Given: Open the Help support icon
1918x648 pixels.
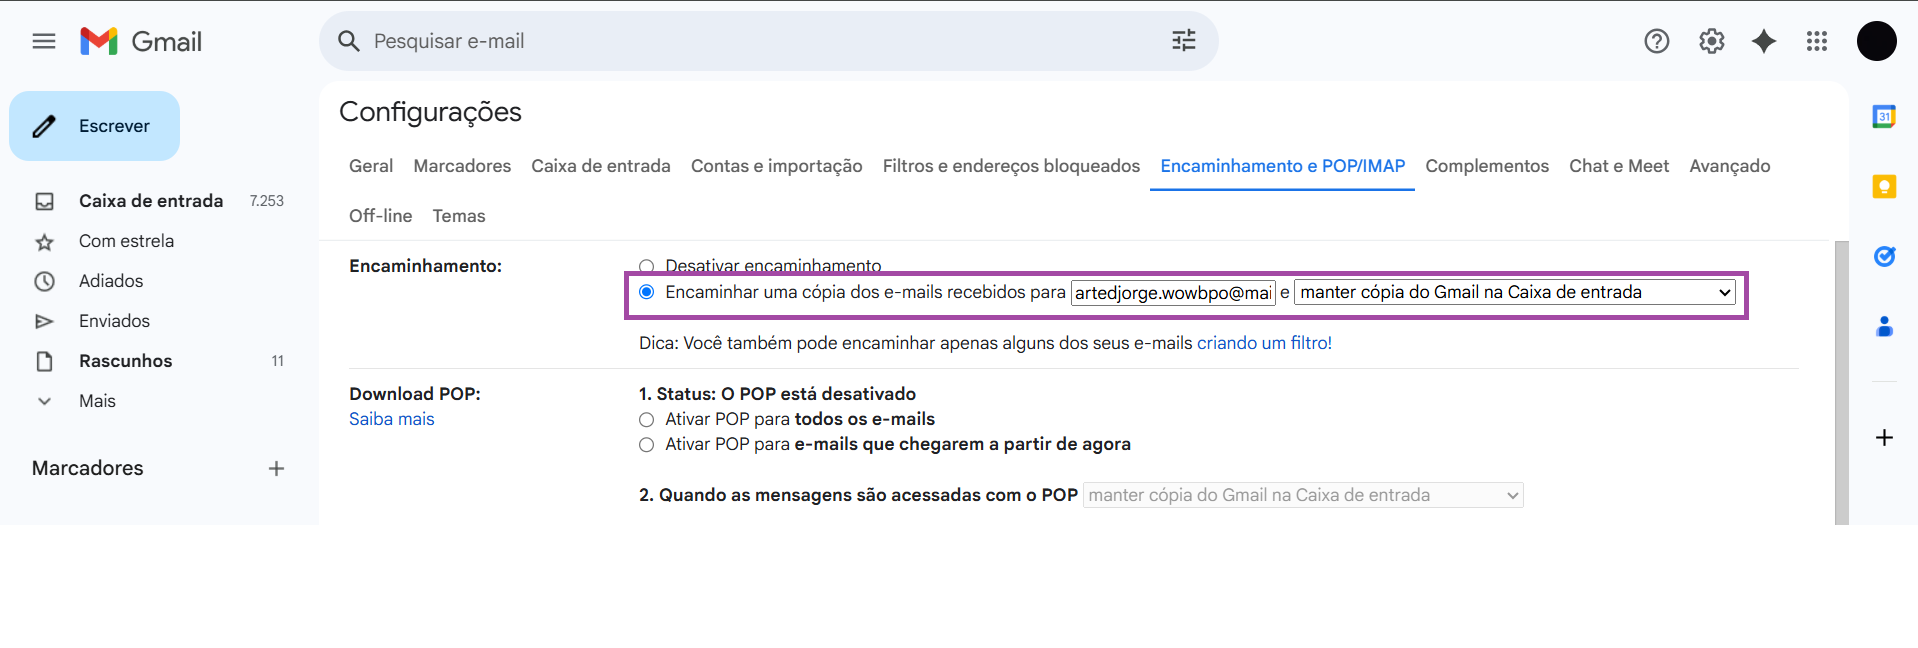Looking at the screenshot, I should pos(1656,41).
